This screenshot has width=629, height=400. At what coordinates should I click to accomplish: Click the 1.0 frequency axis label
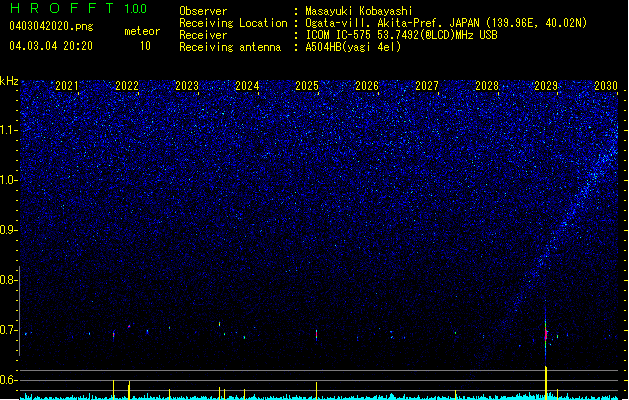click(x=9, y=180)
